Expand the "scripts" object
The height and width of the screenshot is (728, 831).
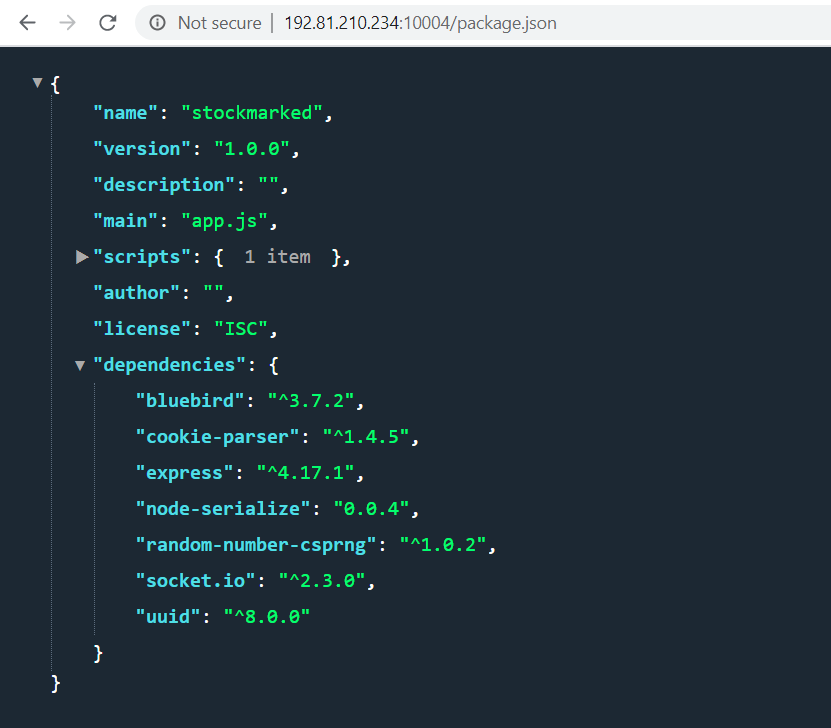[x=82, y=257]
